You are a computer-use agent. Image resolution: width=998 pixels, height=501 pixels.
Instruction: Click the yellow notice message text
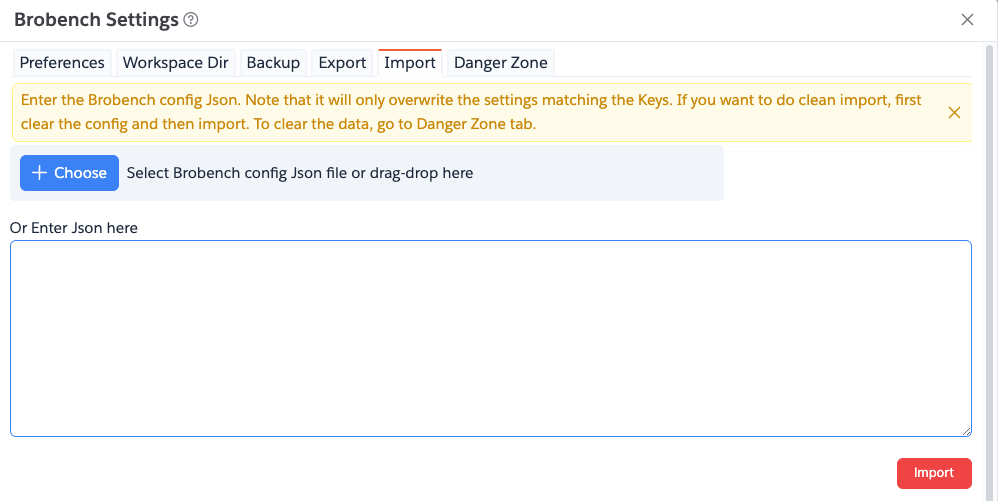click(x=471, y=112)
